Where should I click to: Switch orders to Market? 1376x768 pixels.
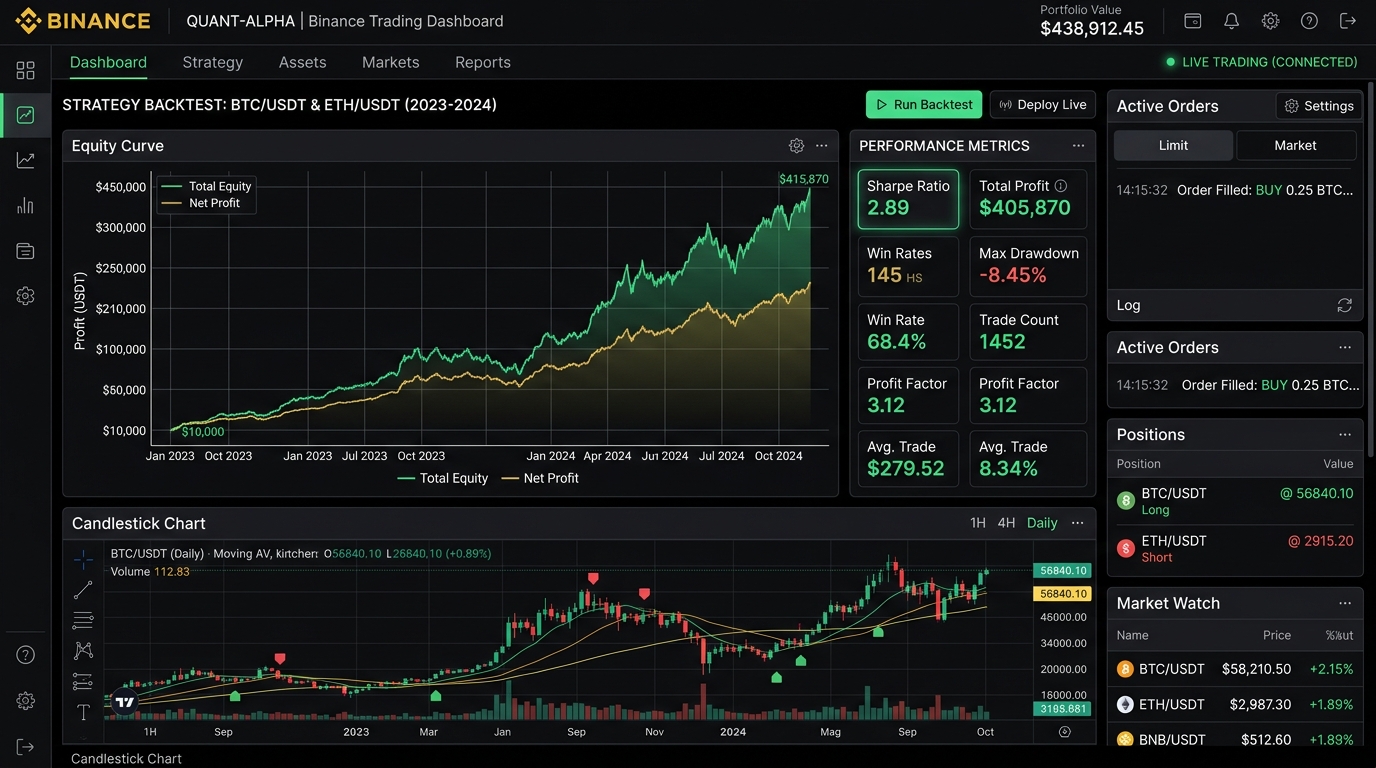point(1296,145)
